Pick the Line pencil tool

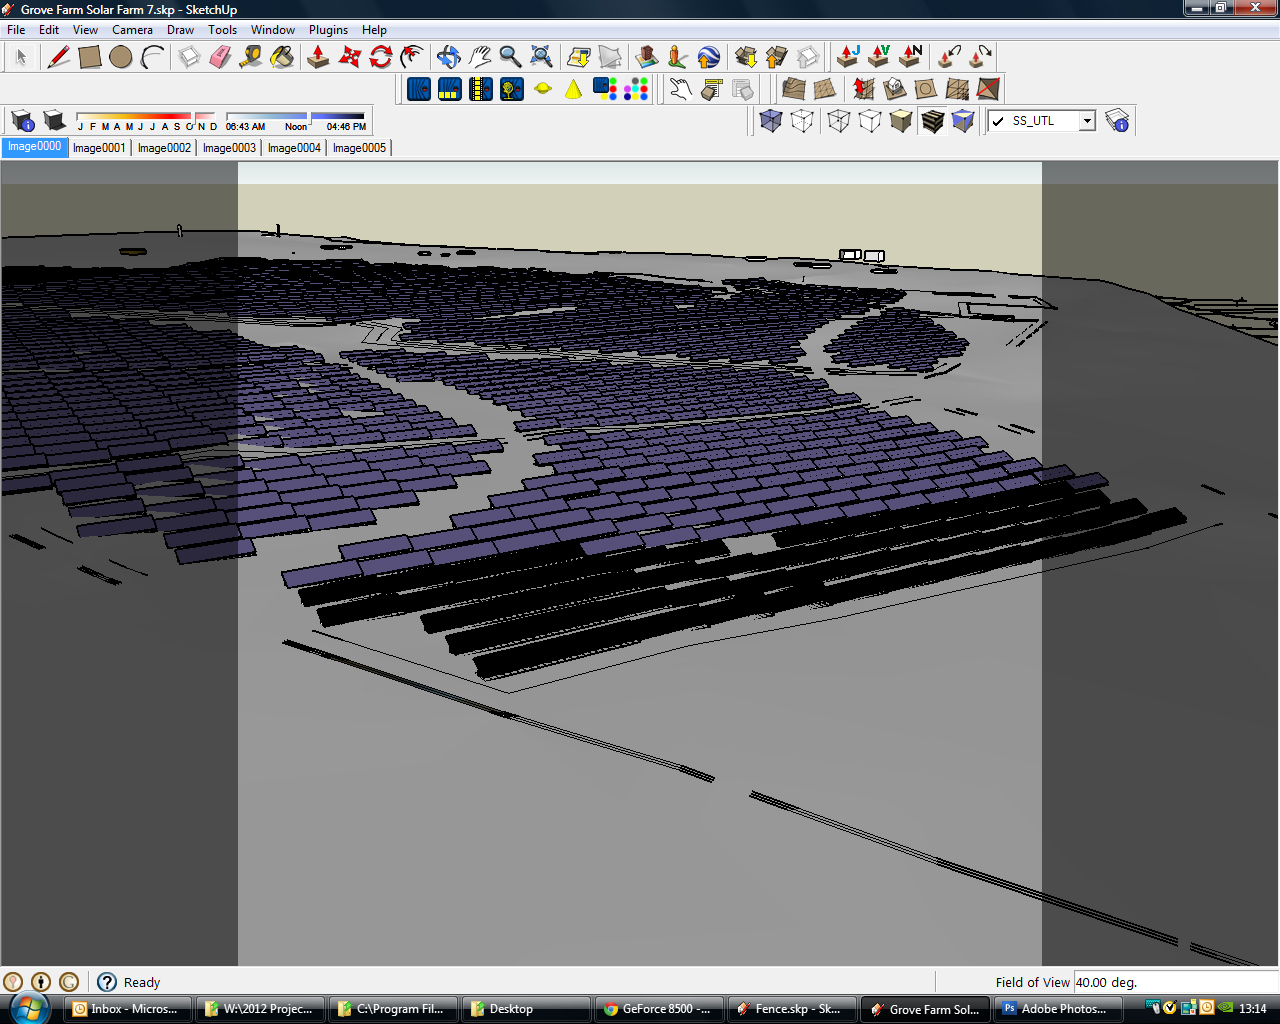pyautogui.click(x=58, y=57)
